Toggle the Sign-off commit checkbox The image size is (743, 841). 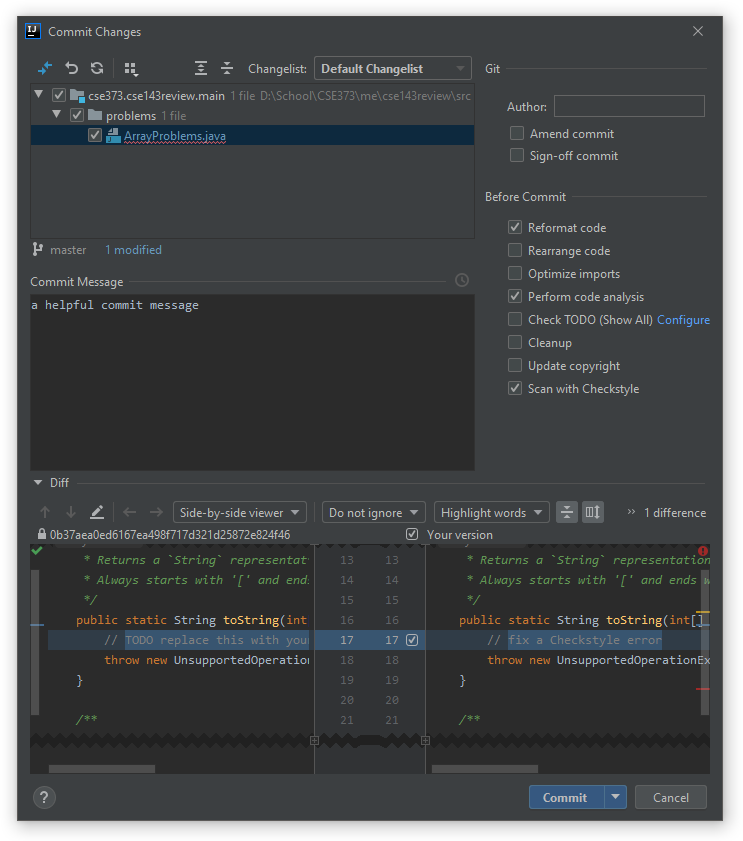pyautogui.click(x=517, y=155)
